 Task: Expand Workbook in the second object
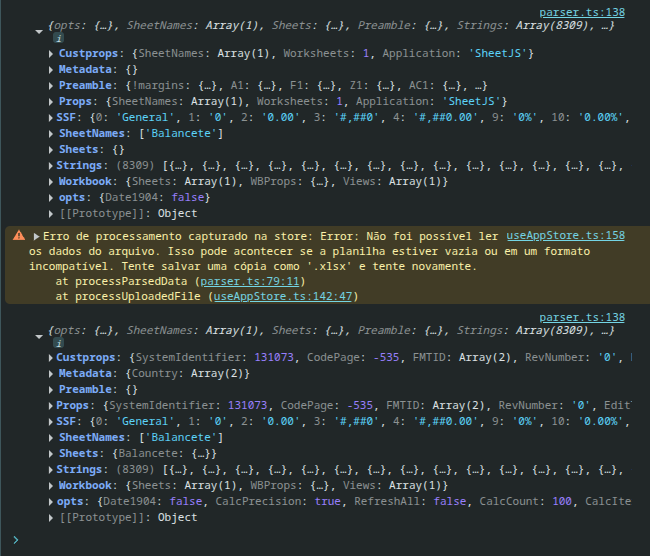(x=51, y=486)
